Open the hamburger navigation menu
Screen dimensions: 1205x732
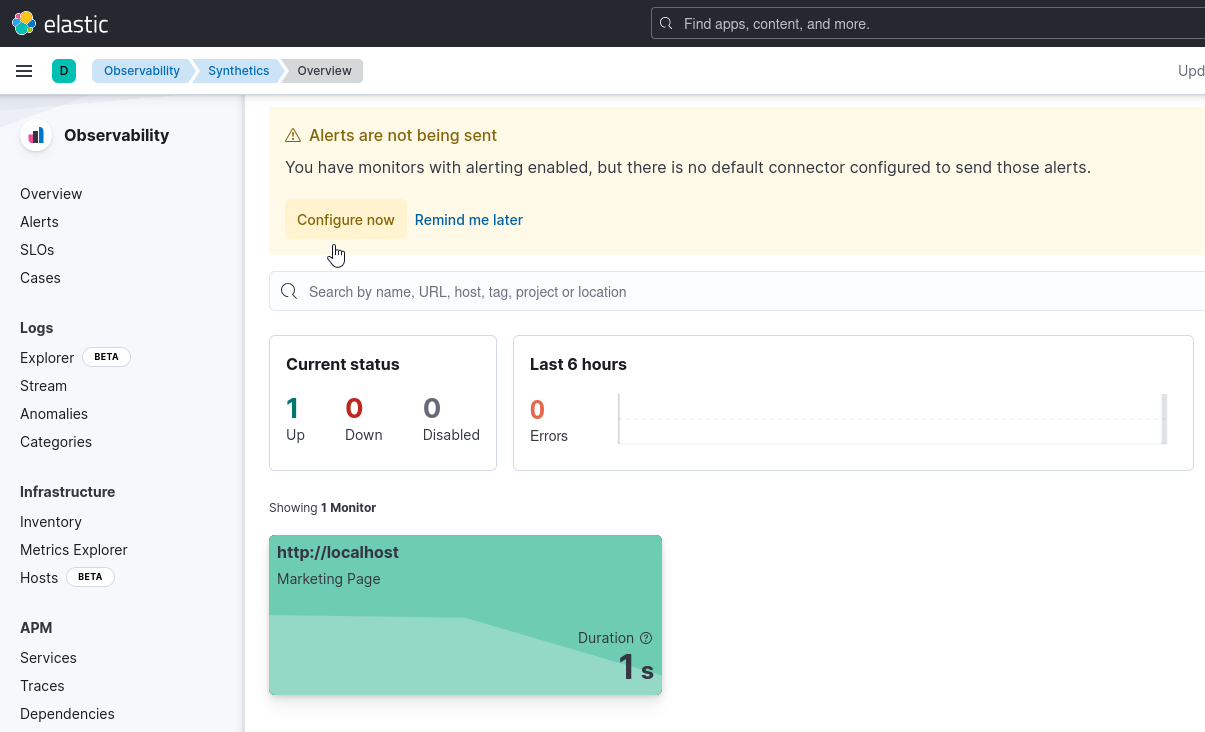click(25, 71)
